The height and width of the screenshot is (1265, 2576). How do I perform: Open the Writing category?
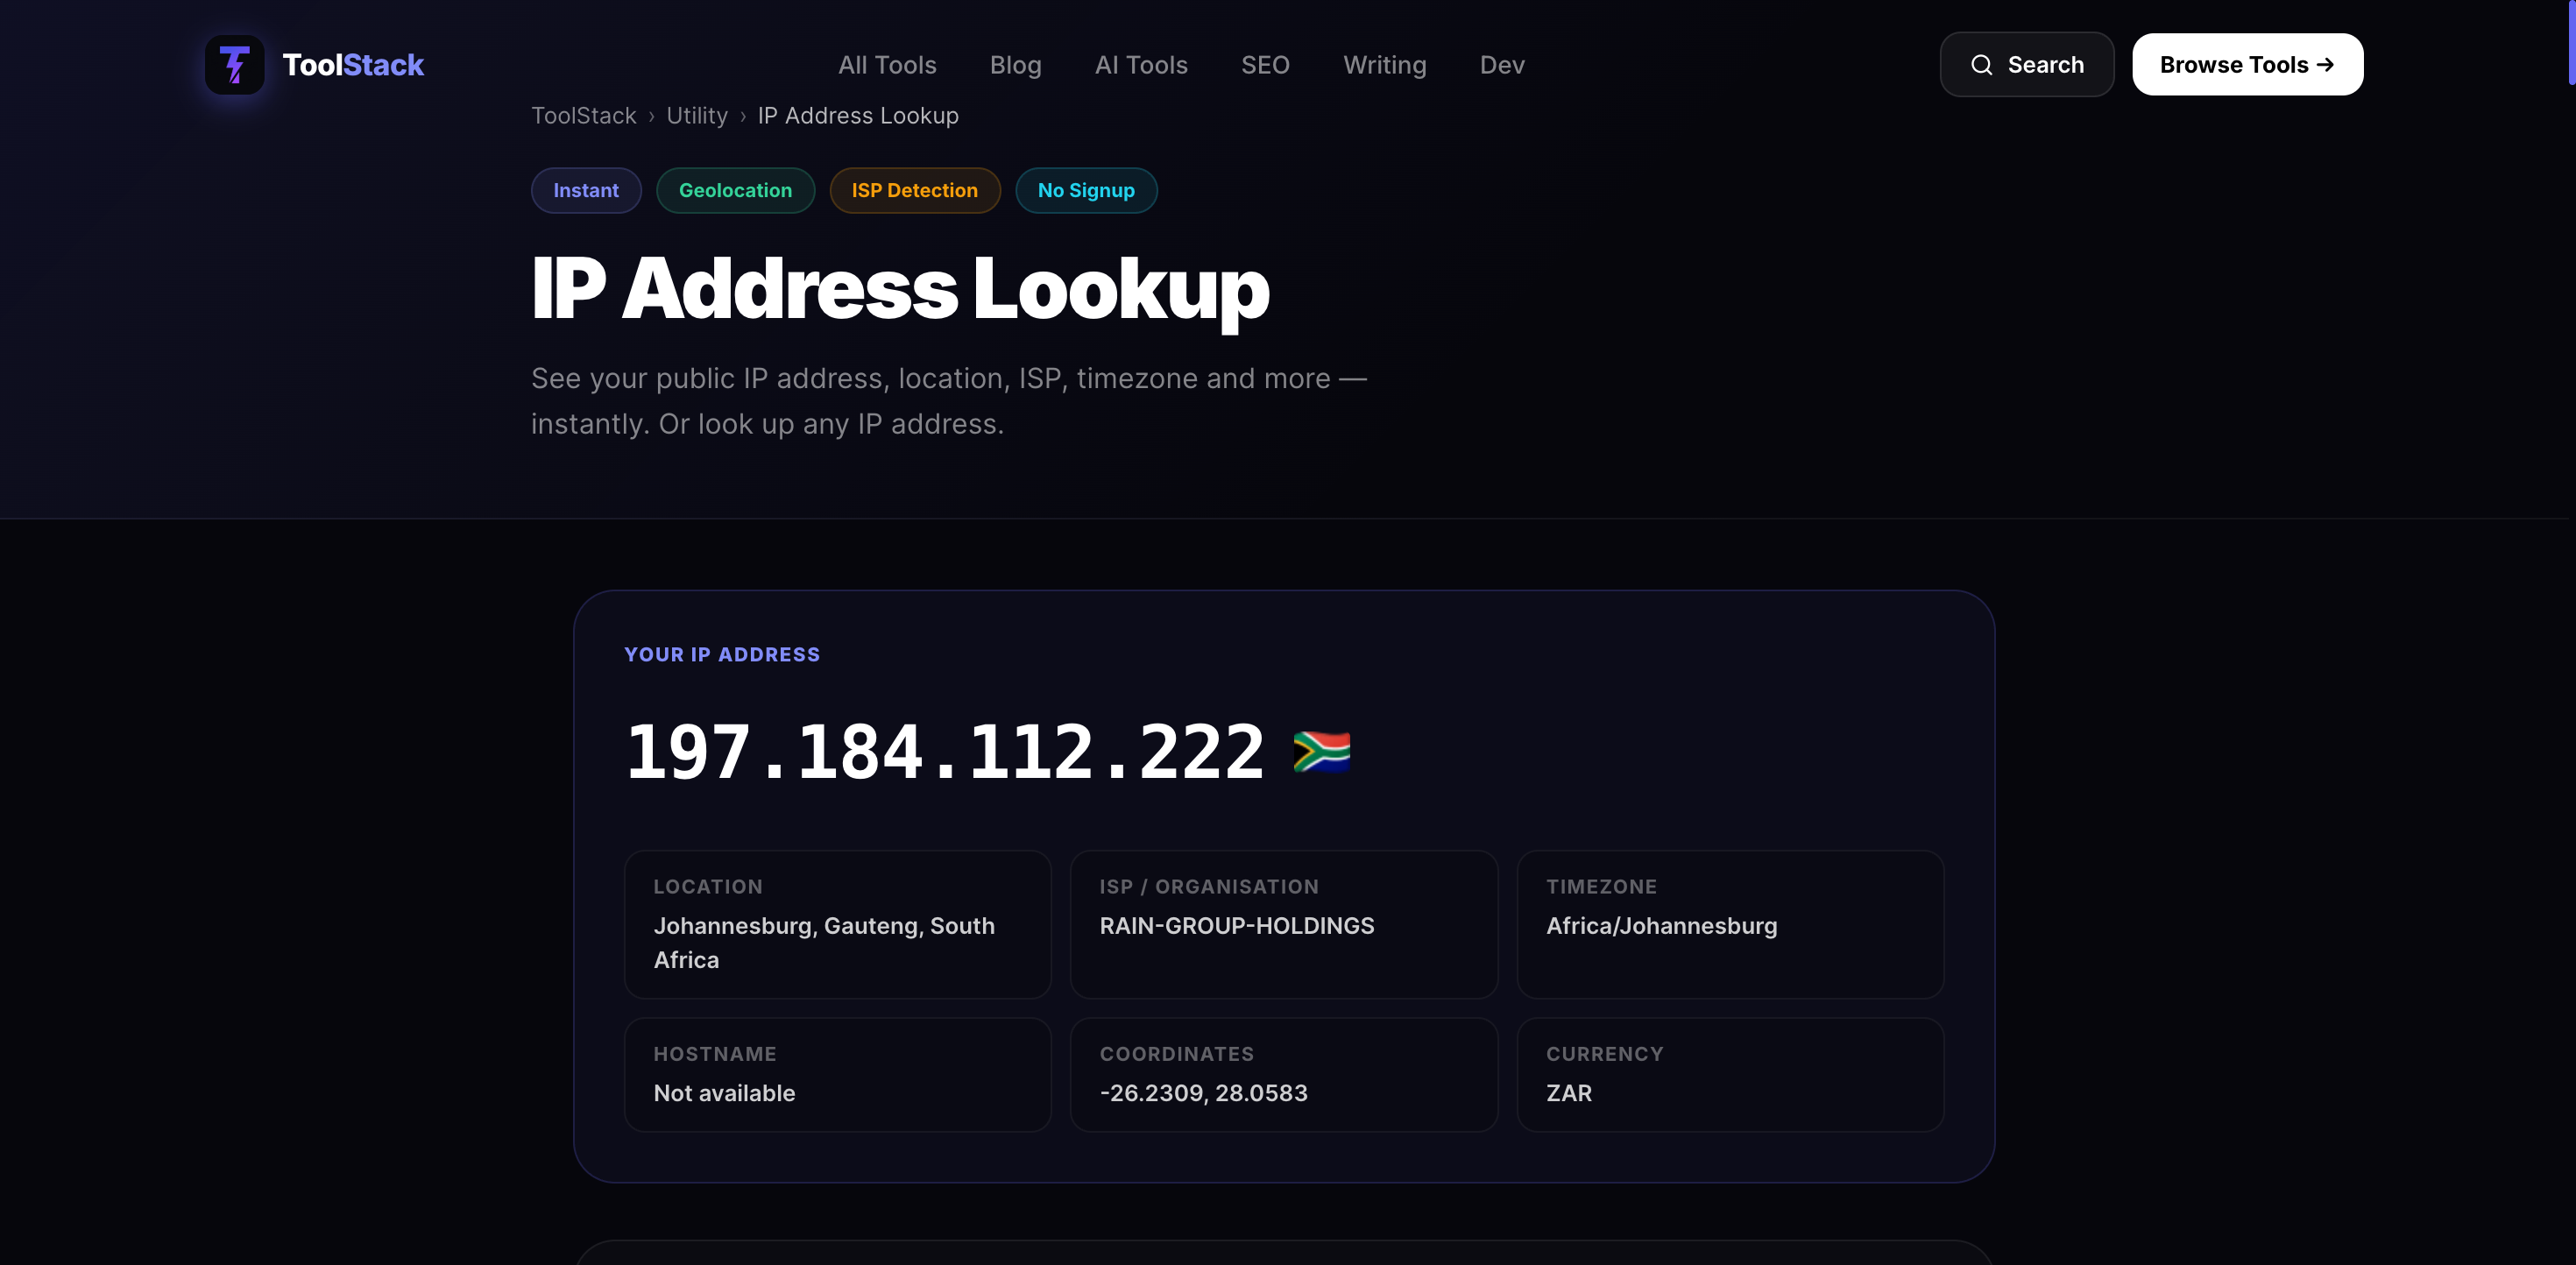tap(1384, 65)
